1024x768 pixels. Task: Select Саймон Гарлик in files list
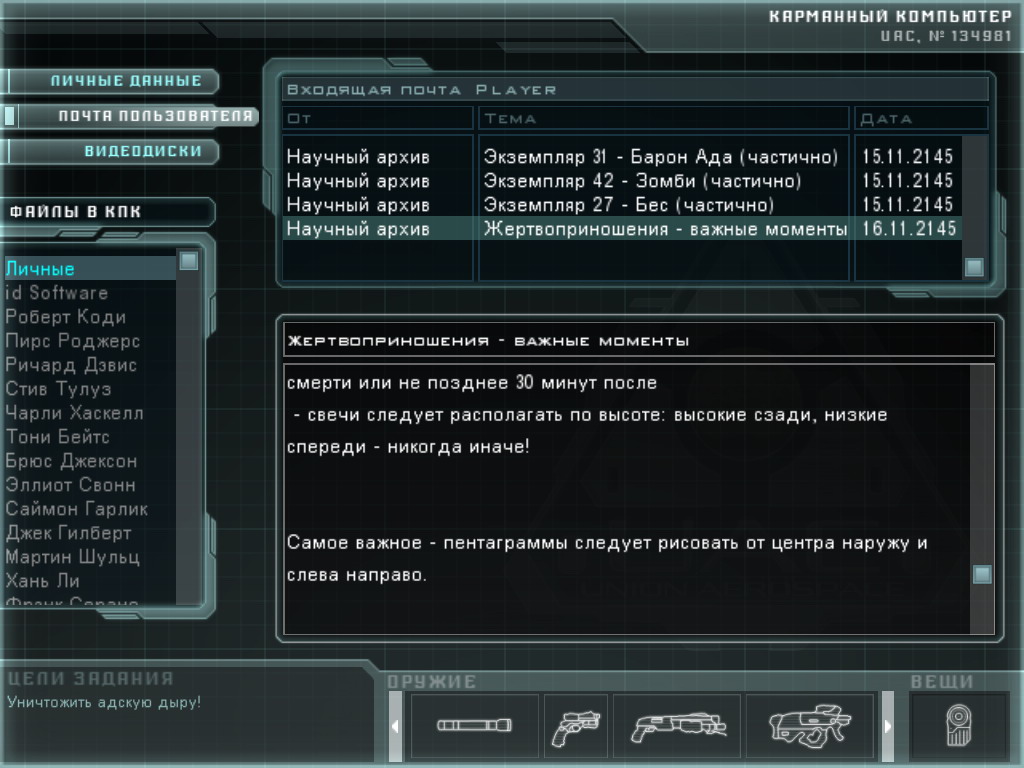click(x=89, y=509)
